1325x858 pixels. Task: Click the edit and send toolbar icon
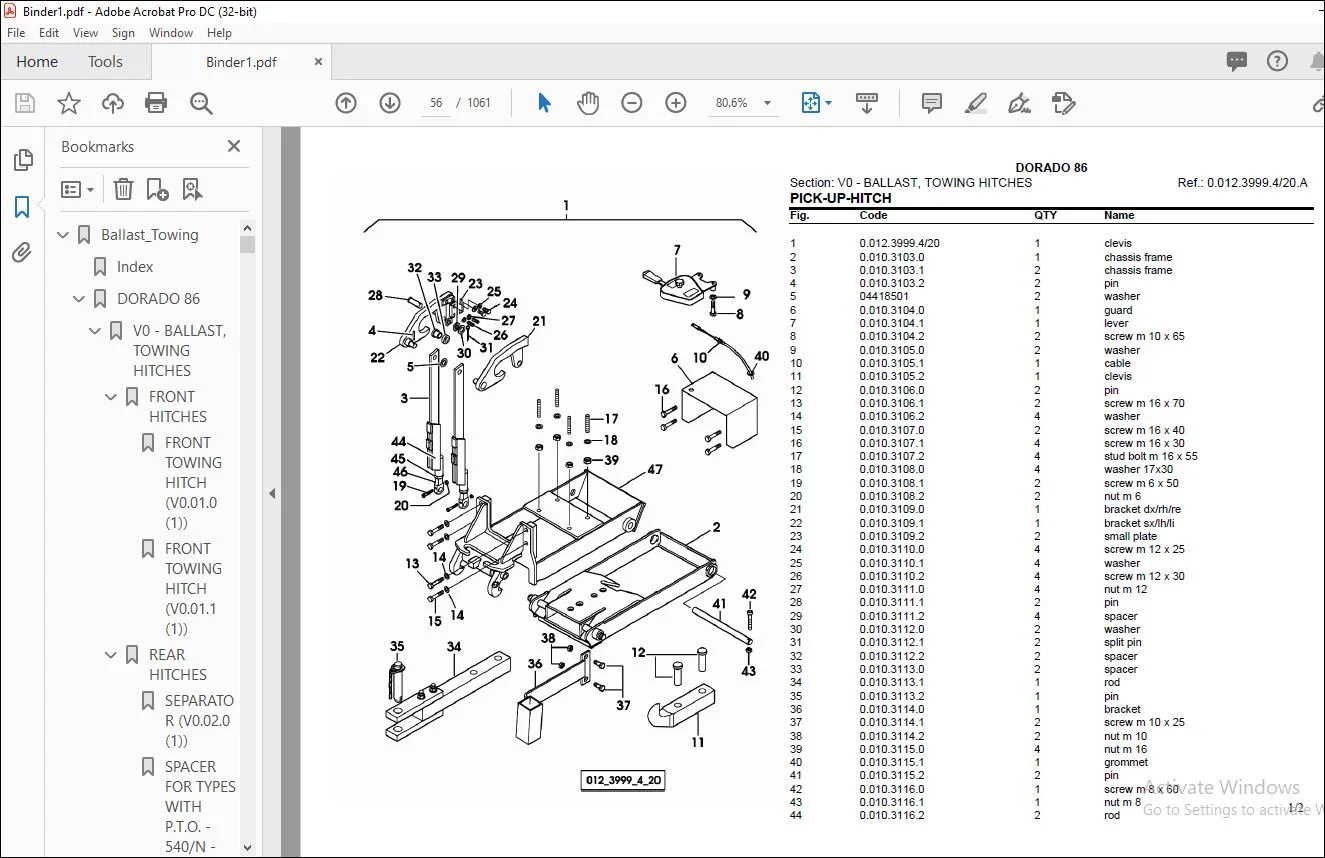tap(1063, 103)
